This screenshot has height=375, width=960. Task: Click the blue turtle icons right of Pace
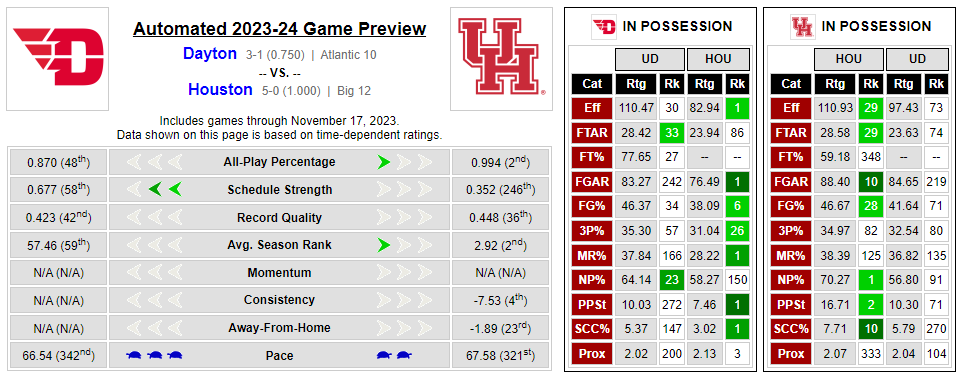[x=394, y=355]
